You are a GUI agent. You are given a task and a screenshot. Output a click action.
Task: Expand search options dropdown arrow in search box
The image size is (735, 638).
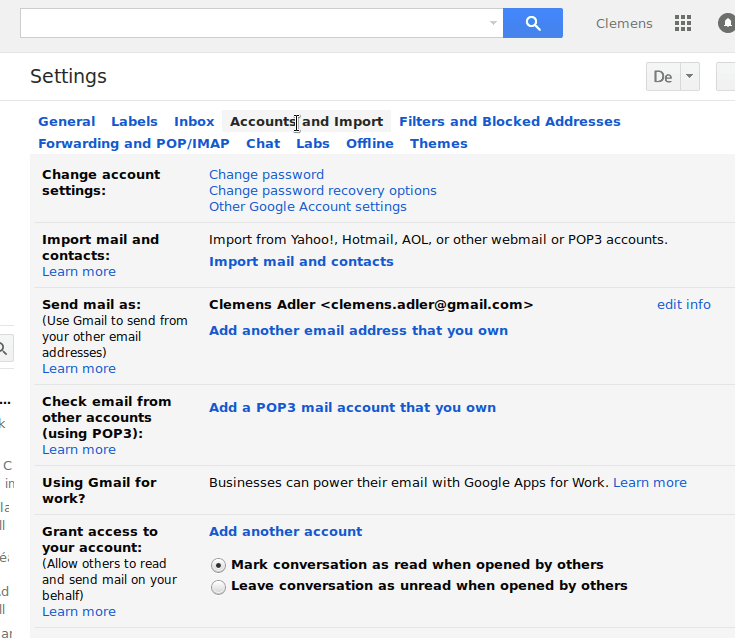pyautogui.click(x=493, y=23)
